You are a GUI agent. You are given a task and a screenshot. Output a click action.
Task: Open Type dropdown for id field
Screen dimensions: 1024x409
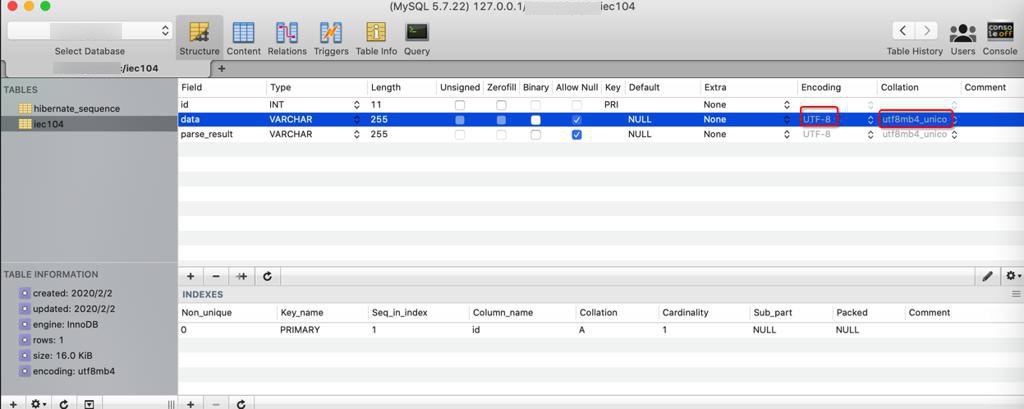tap(357, 105)
